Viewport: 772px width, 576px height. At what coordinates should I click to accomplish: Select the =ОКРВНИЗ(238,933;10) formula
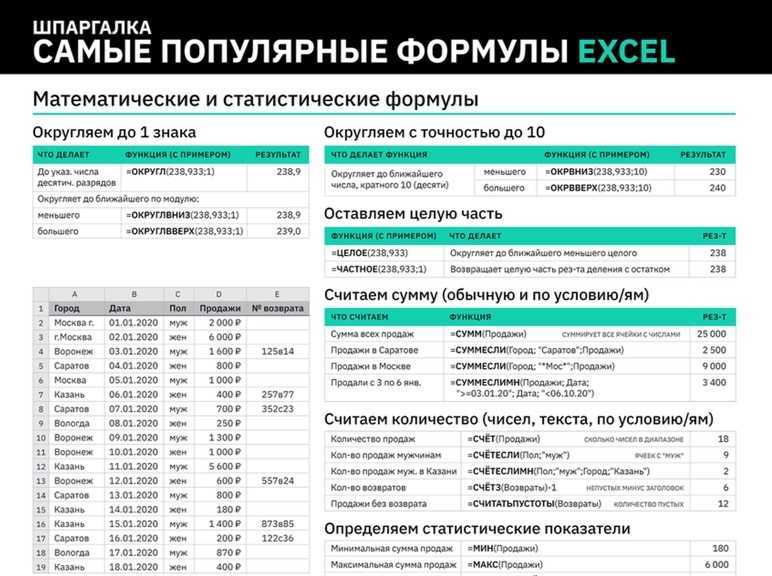596,171
